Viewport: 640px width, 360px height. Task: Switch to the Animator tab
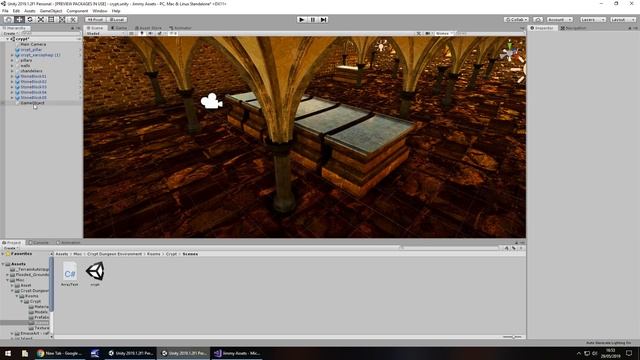[180, 28]
